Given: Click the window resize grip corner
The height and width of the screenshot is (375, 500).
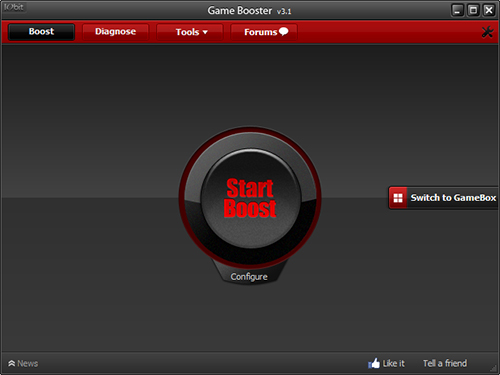Looking at the screenshot, I should click(x=494, y=368).
